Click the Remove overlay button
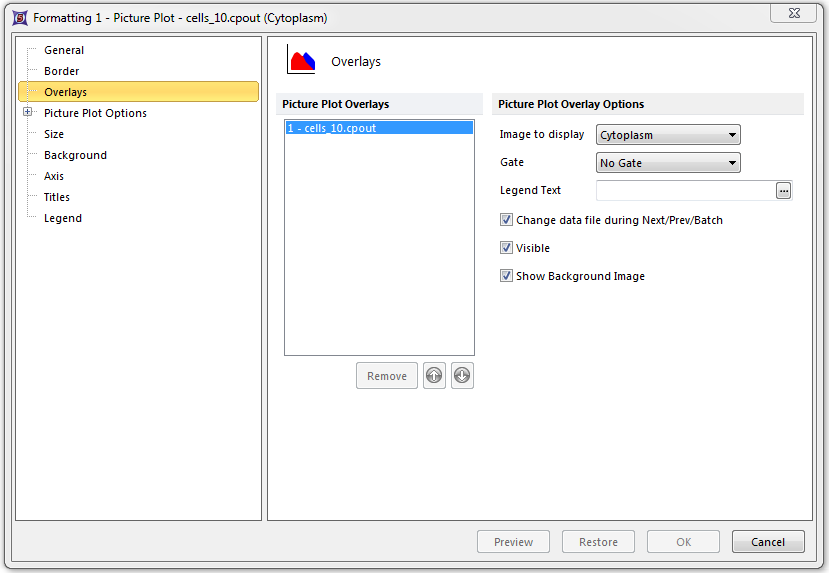This screenshot has height=573, width=829. 387,376
